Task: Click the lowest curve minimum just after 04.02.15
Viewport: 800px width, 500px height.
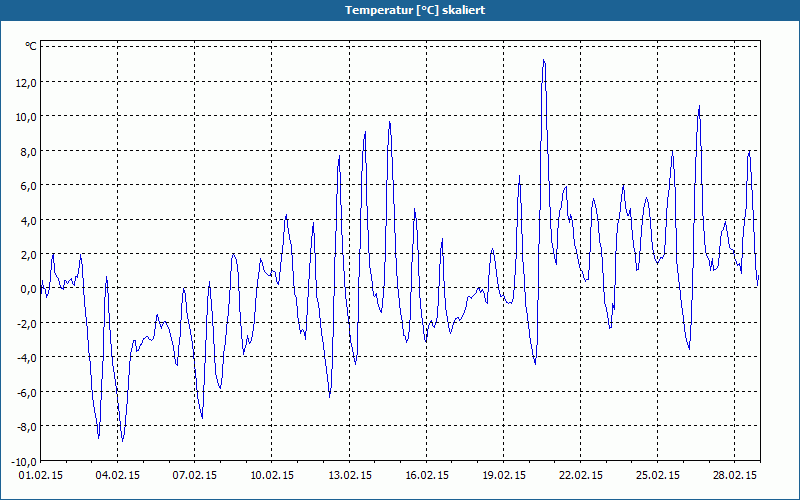Action: click(x=122, y=441)
